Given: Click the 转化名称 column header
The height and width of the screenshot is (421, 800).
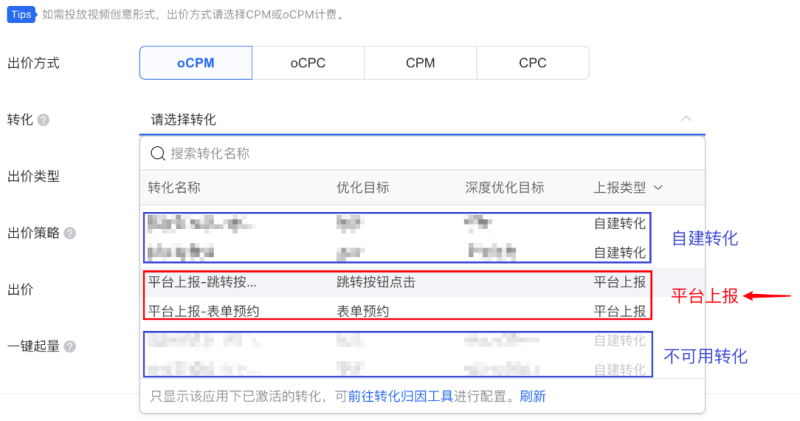Looking at the screenshot, I should pyautogui.click(x=174, y=187).
